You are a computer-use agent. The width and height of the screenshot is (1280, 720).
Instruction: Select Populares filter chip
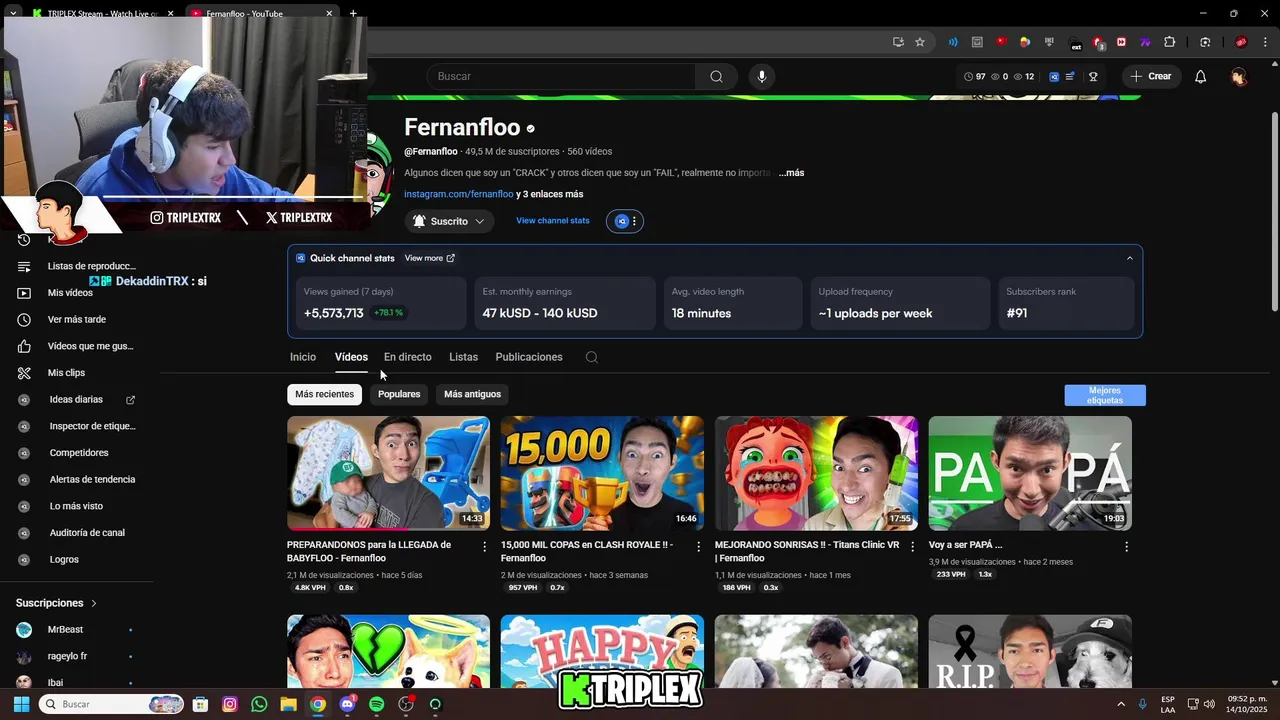(399, 394)
